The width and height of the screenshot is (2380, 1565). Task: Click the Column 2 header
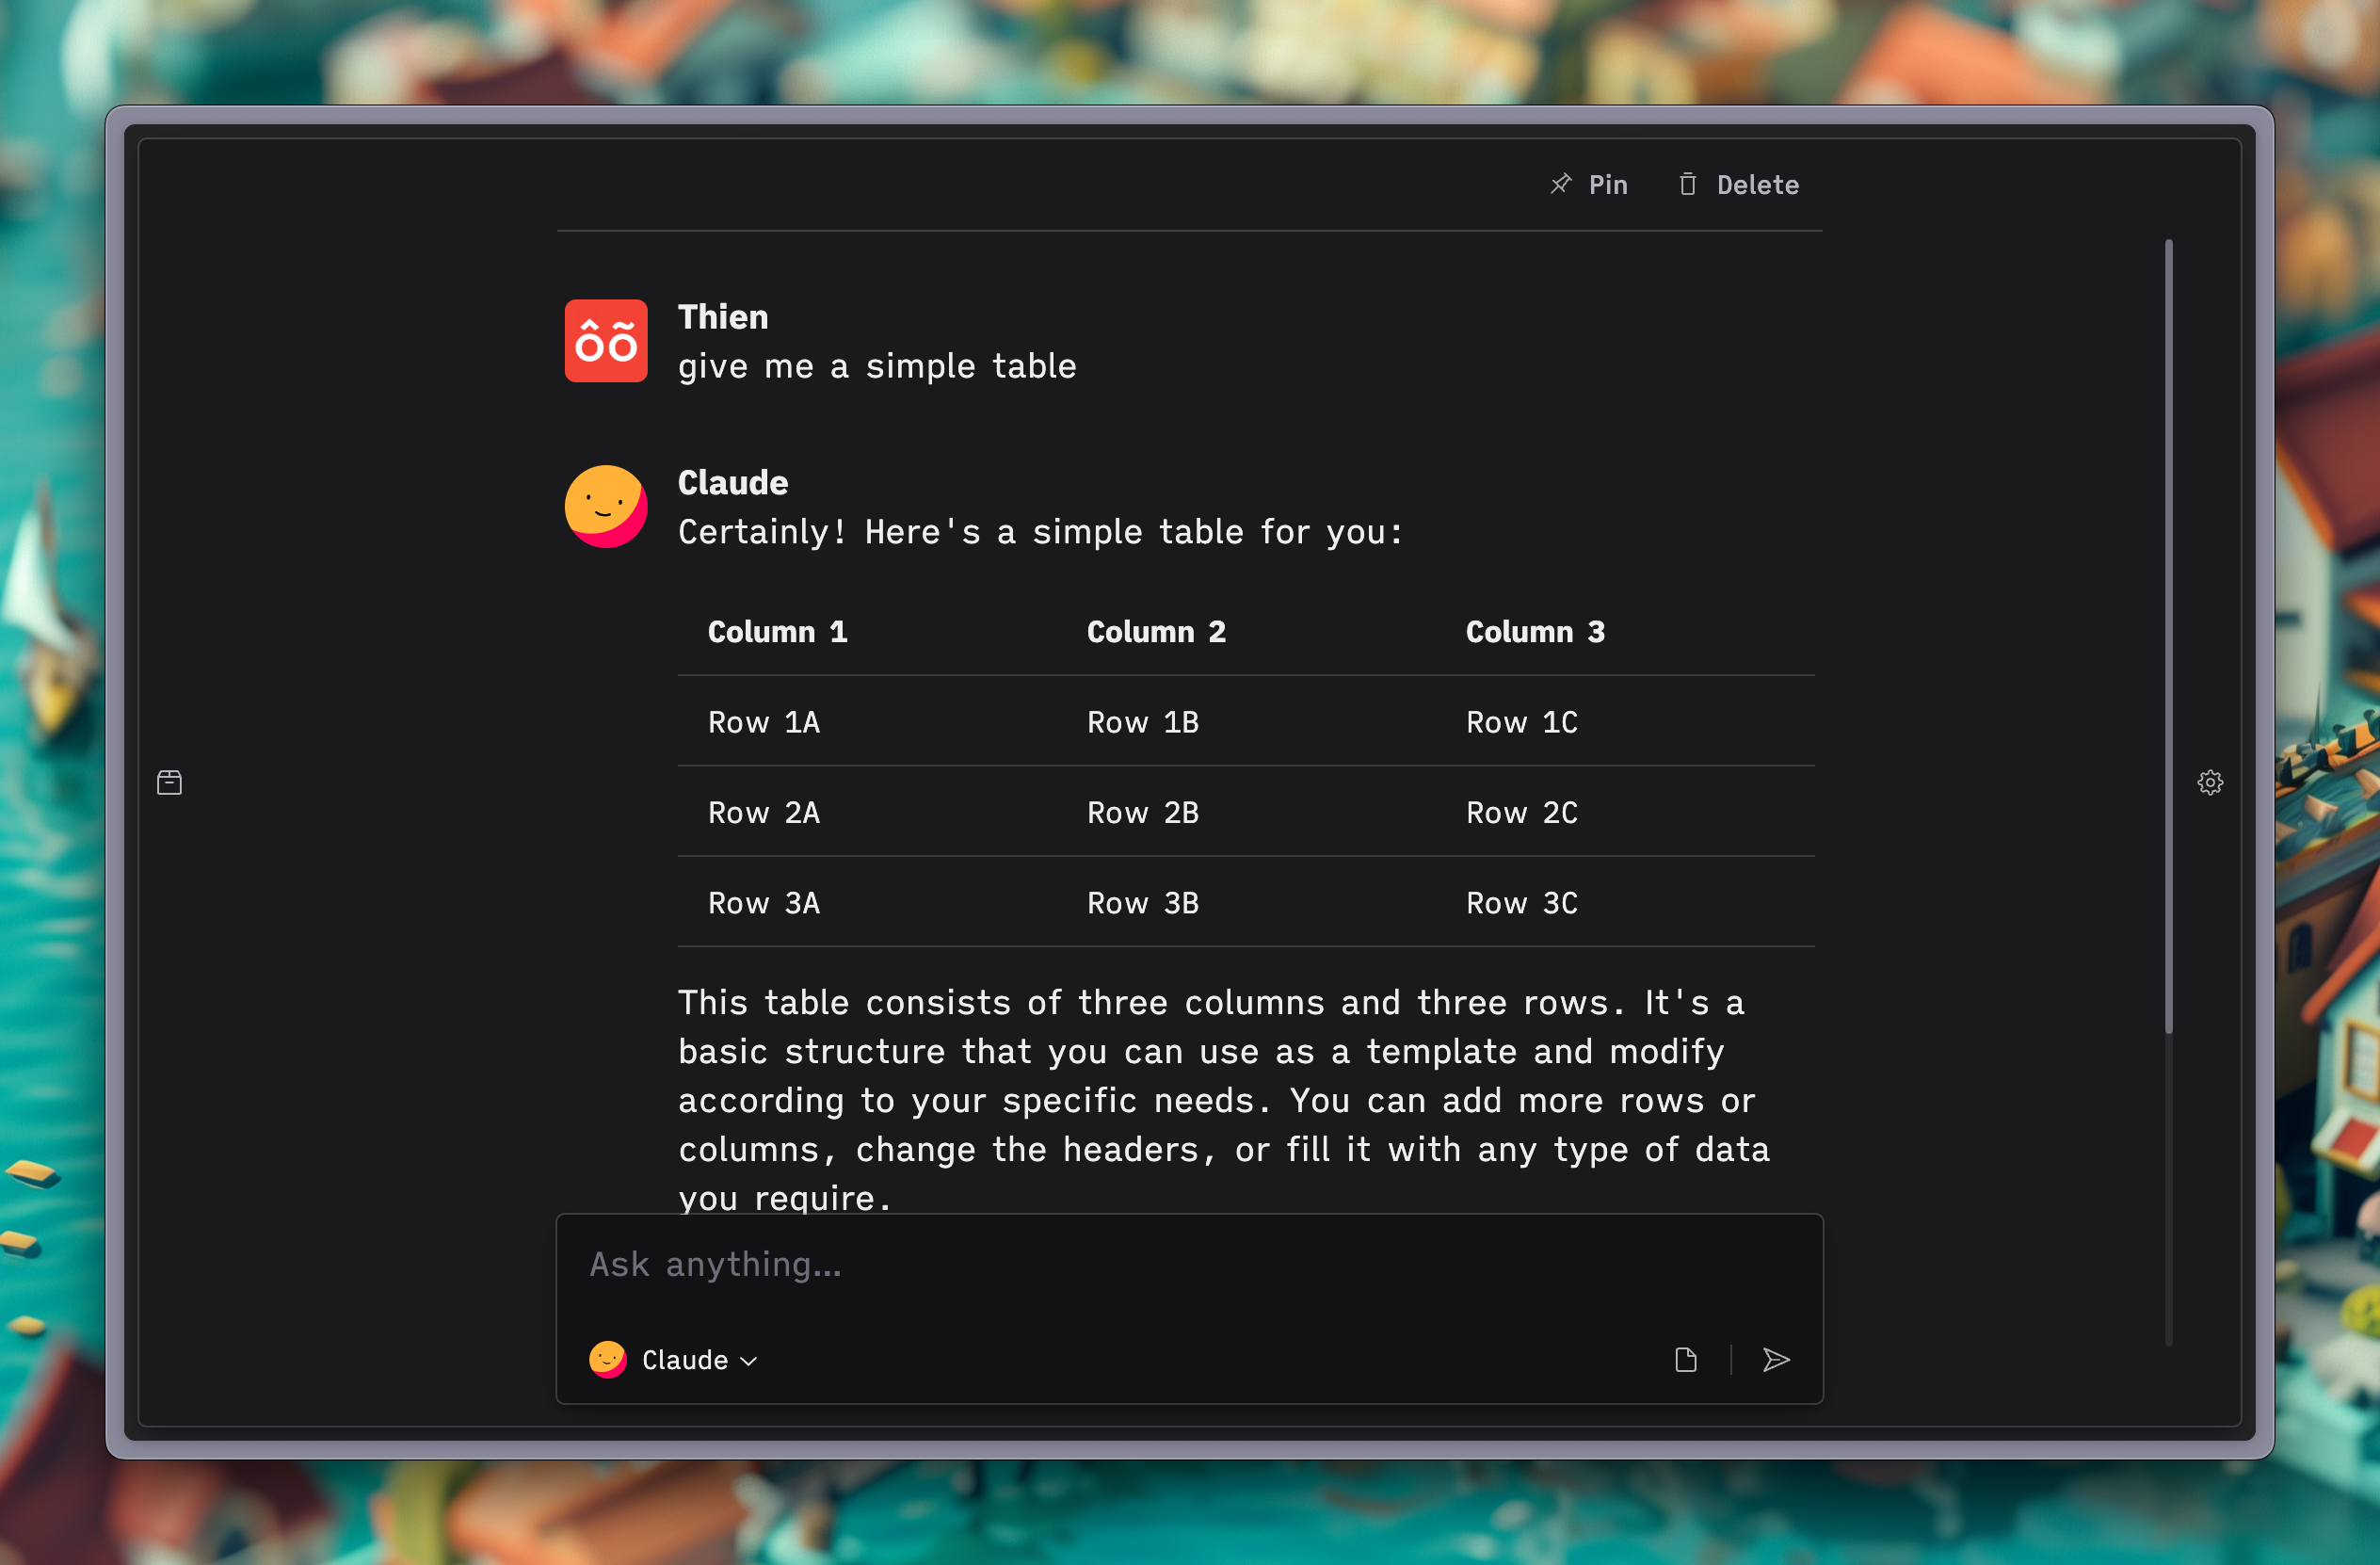click(x=1156, y=632)
